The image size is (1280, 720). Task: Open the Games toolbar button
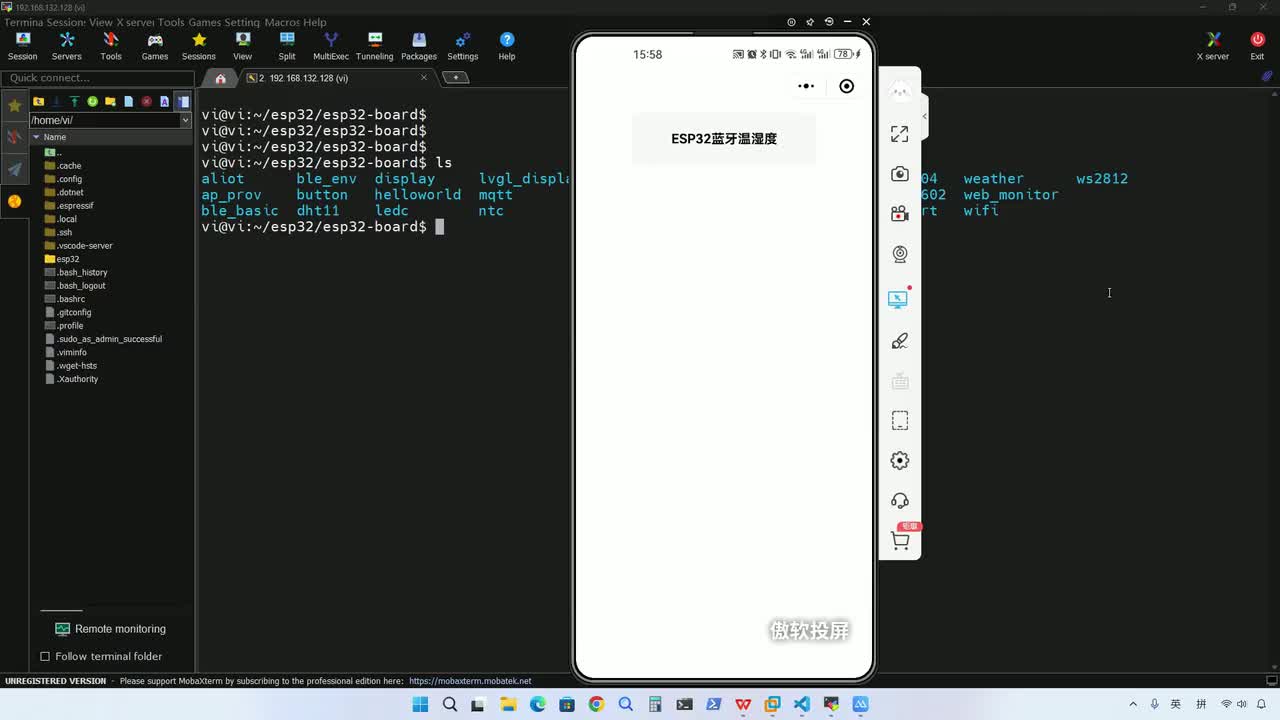(155, 46)
